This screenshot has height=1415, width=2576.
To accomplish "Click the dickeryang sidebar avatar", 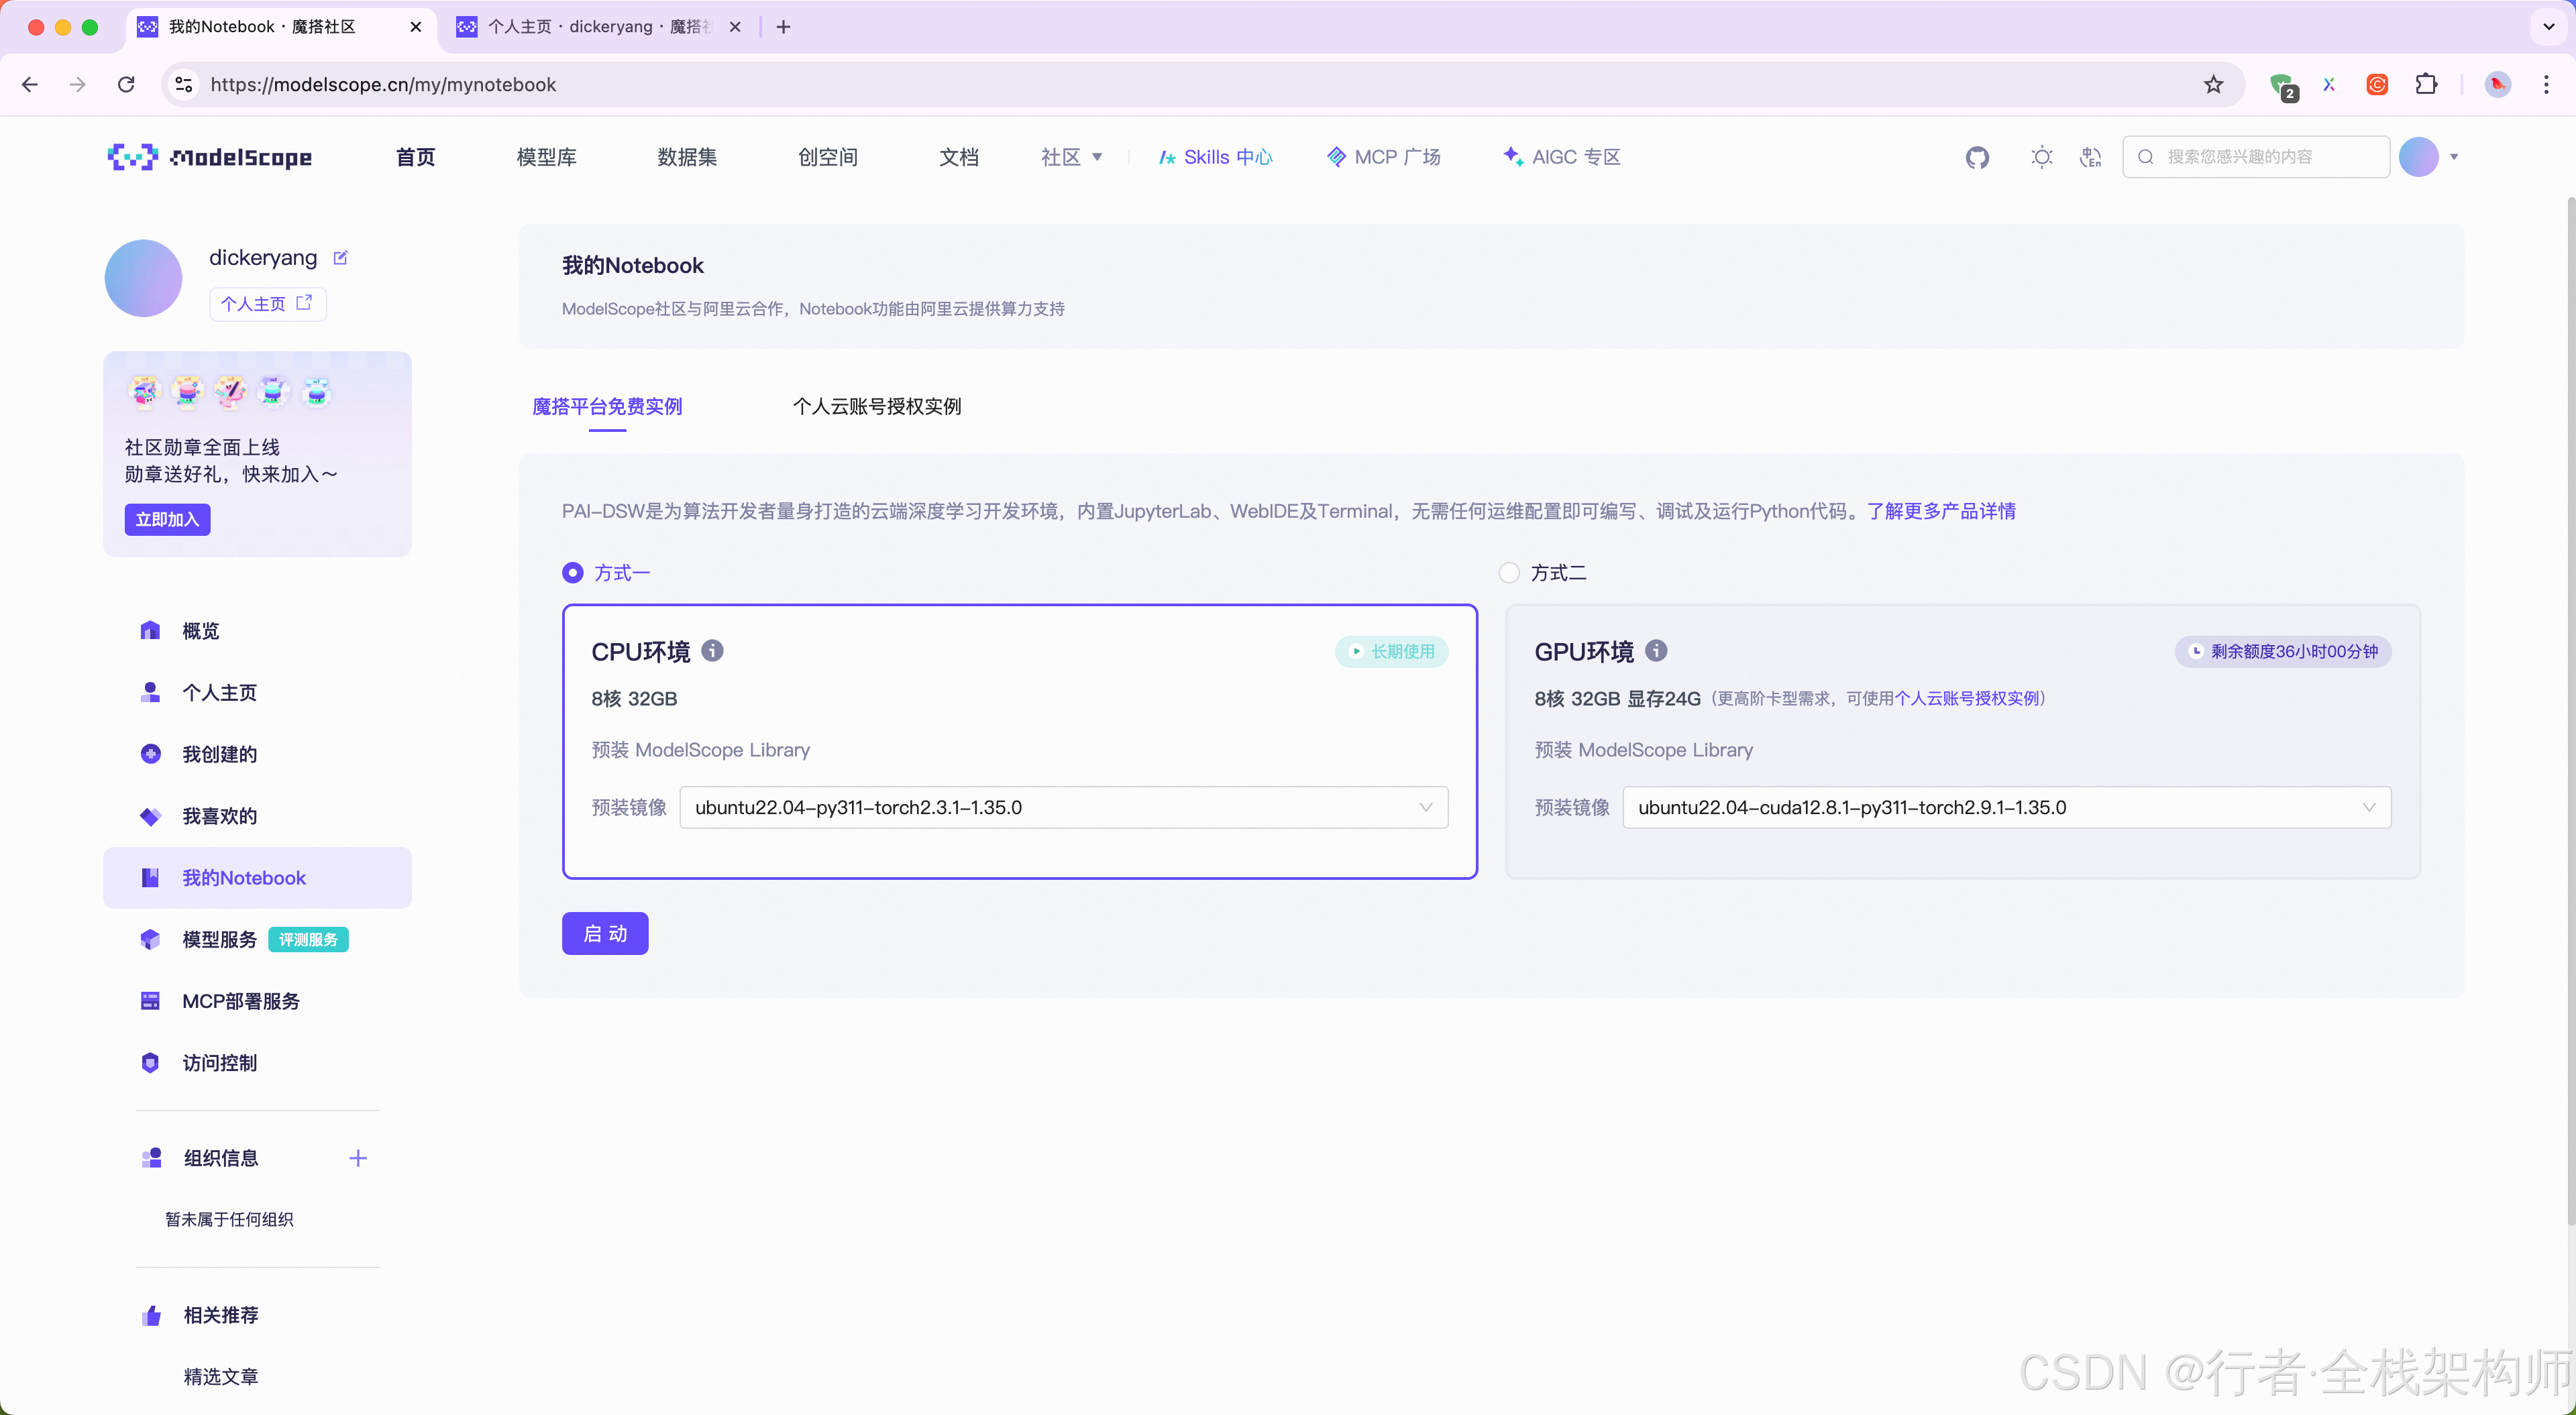I will pyautogui.click(x=144, y=278).
